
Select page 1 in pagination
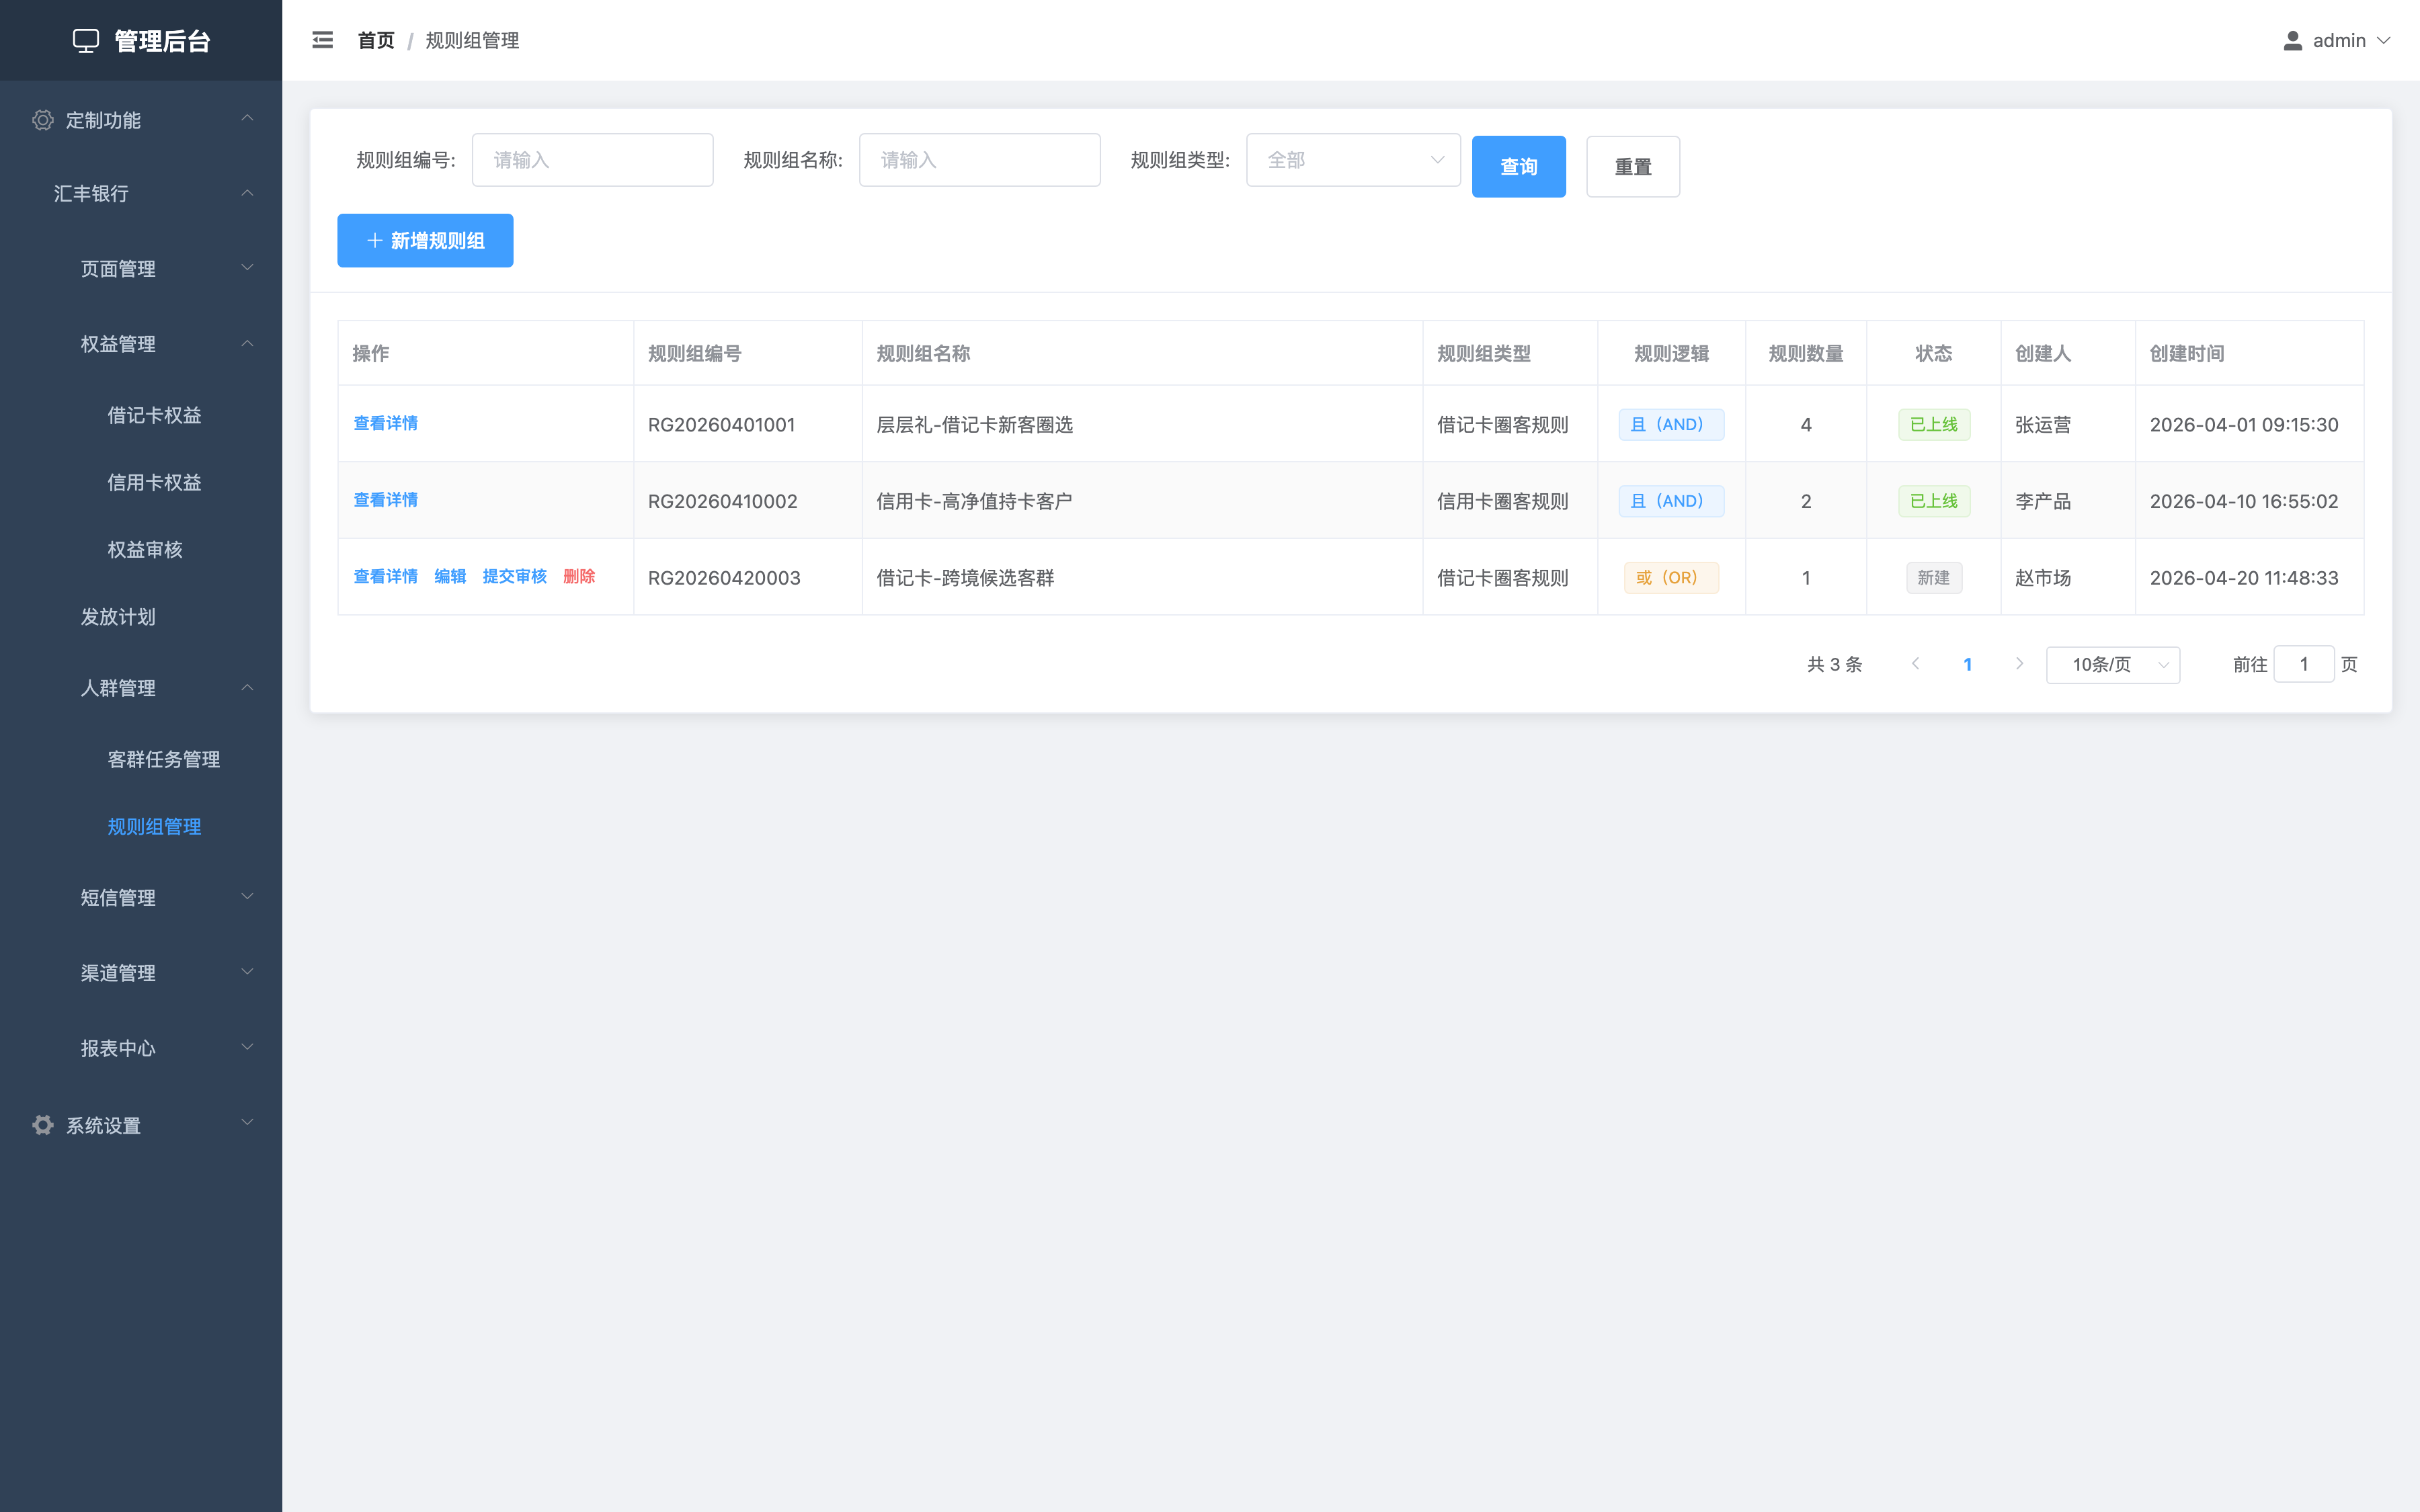click(x=1967, y=664)
